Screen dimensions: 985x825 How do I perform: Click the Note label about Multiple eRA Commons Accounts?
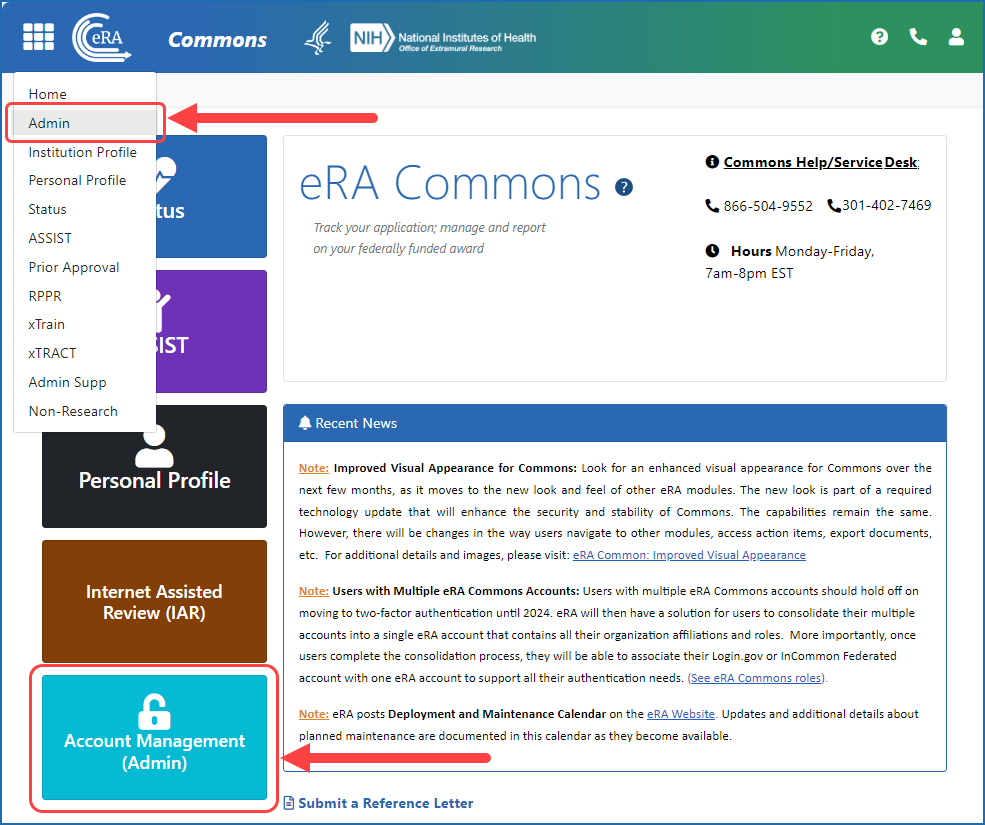click(x=313, y=591)
